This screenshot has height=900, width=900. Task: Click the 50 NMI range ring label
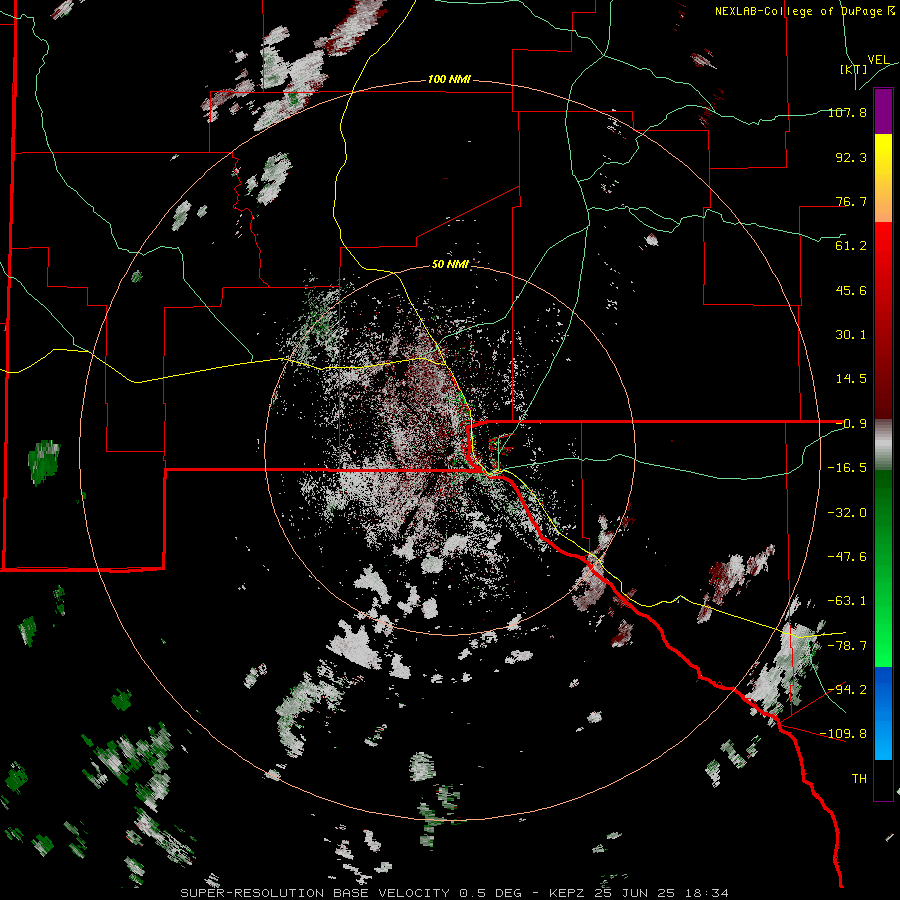click(x=450, y=264)
